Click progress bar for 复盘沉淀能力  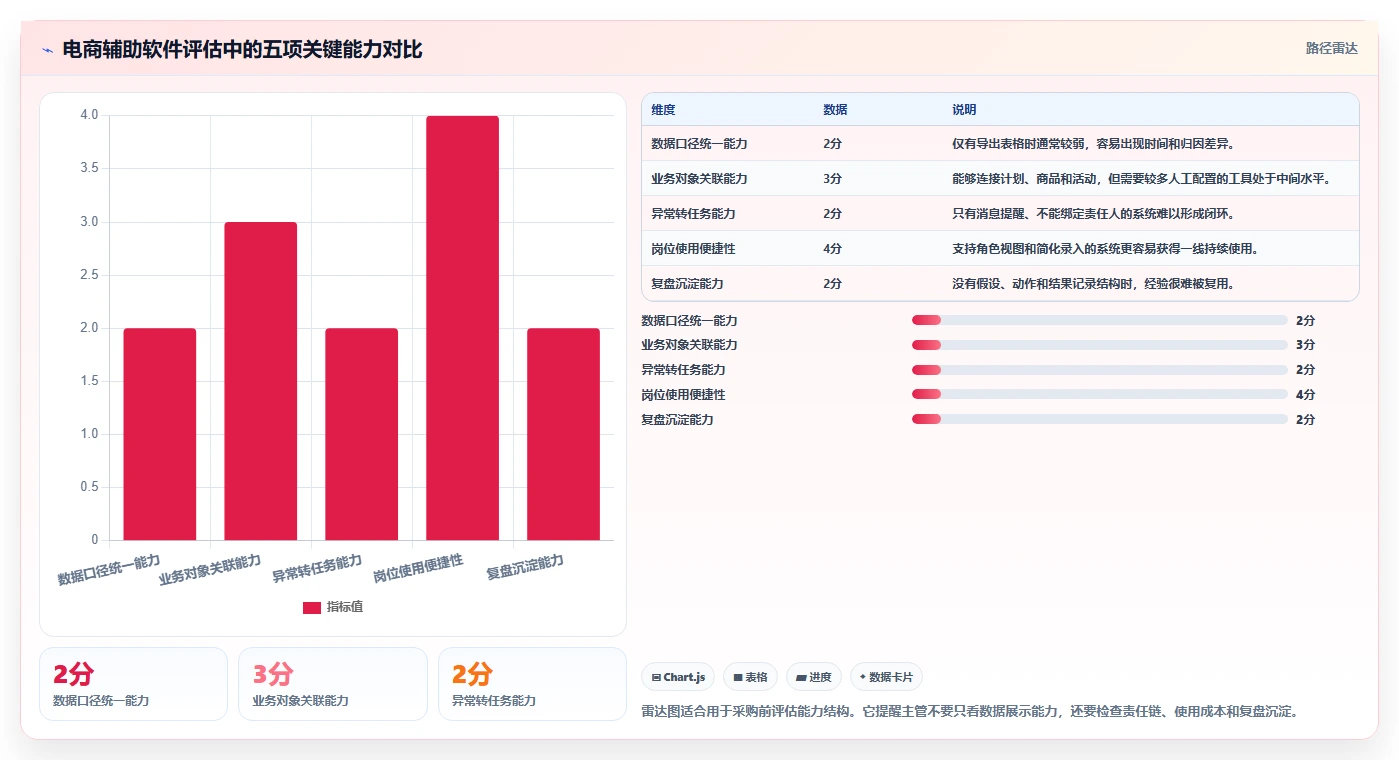pyautogui.click(x=1099, y=420)
